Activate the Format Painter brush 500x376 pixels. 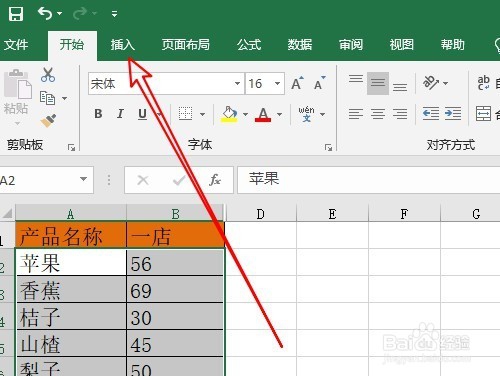click(48, 121)
